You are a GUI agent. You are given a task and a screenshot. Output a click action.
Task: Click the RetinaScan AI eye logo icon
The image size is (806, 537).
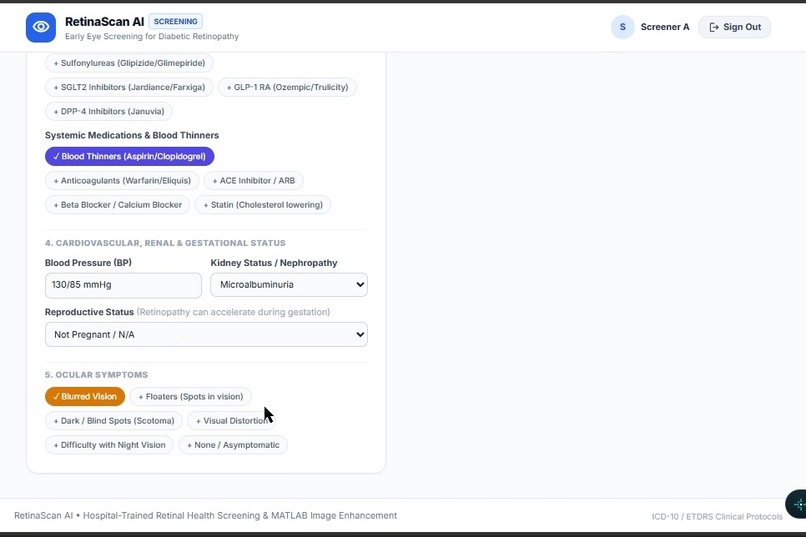[x=41, y=27]
